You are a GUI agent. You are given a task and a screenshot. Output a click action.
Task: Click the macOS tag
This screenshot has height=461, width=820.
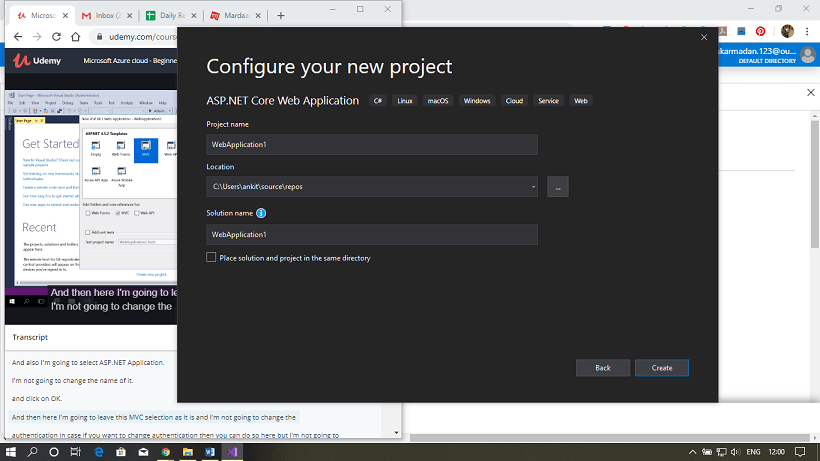click(x=438, y=101)
